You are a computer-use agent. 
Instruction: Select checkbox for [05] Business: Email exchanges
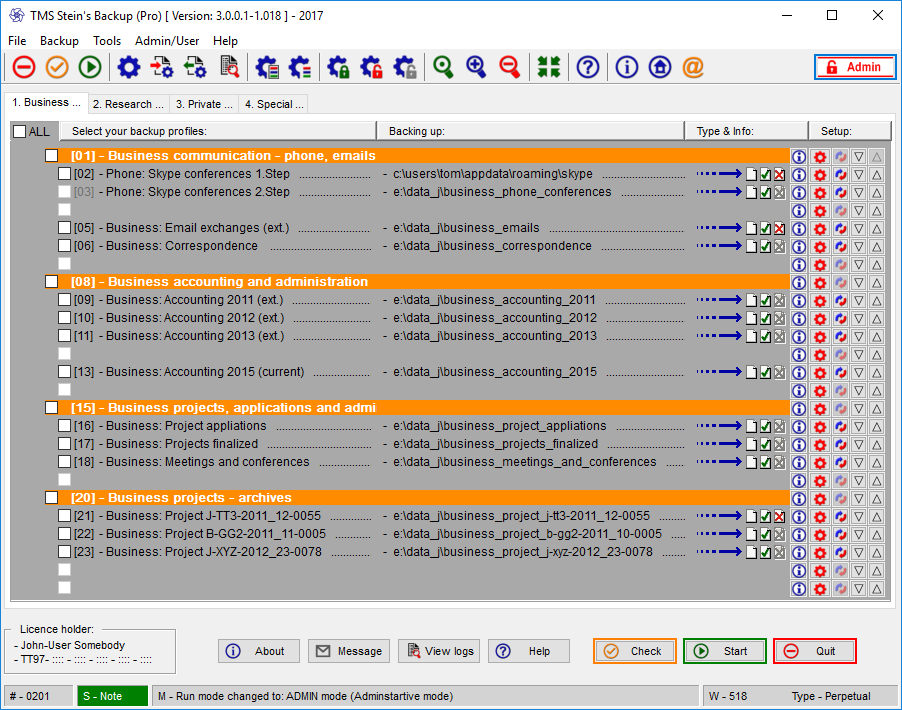(64, 228)
